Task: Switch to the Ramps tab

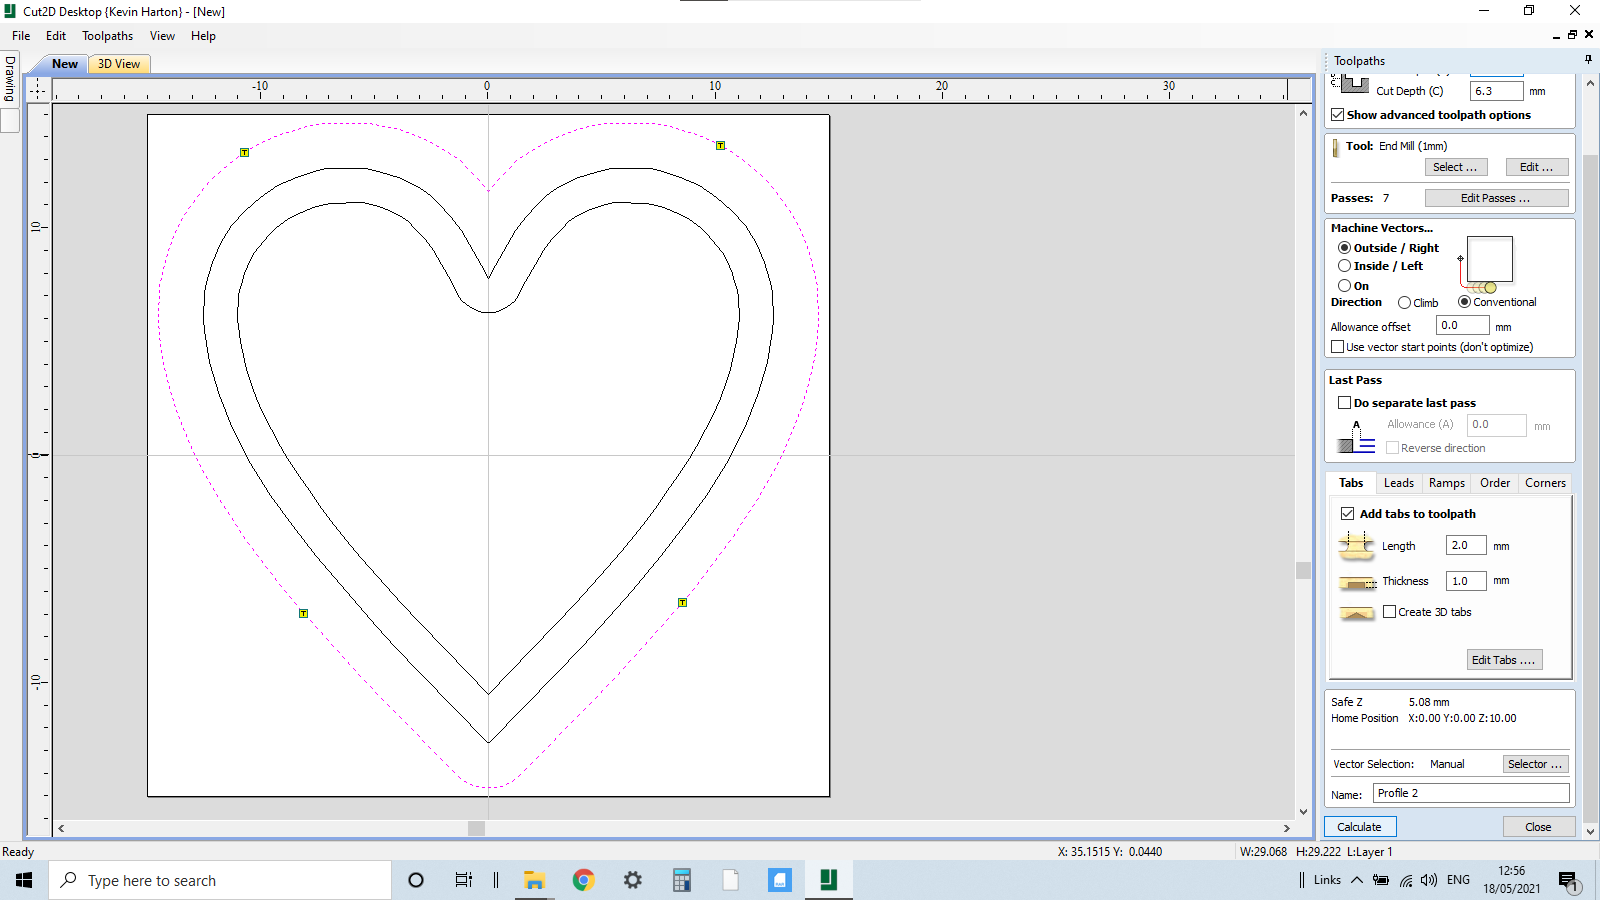Action: 1446,483
